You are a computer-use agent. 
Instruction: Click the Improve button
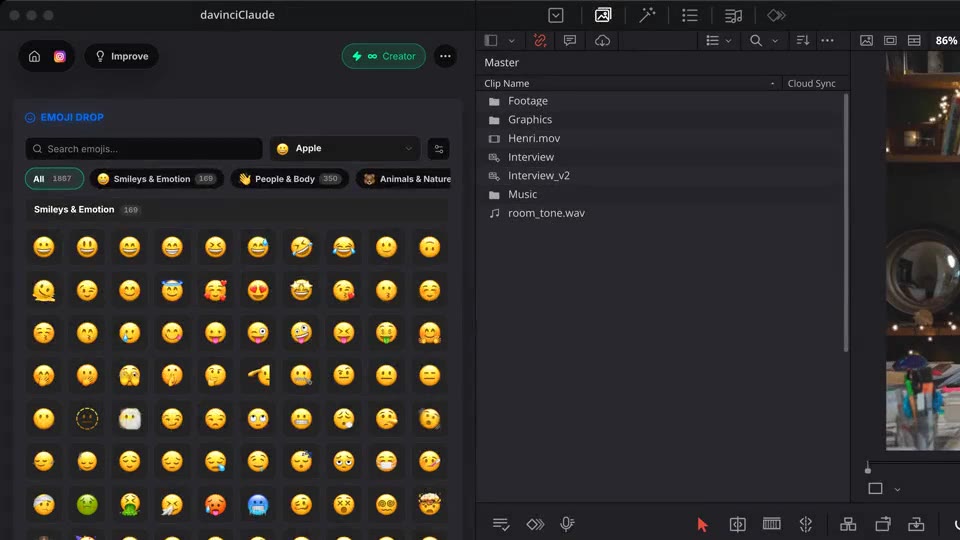[121, 56]
